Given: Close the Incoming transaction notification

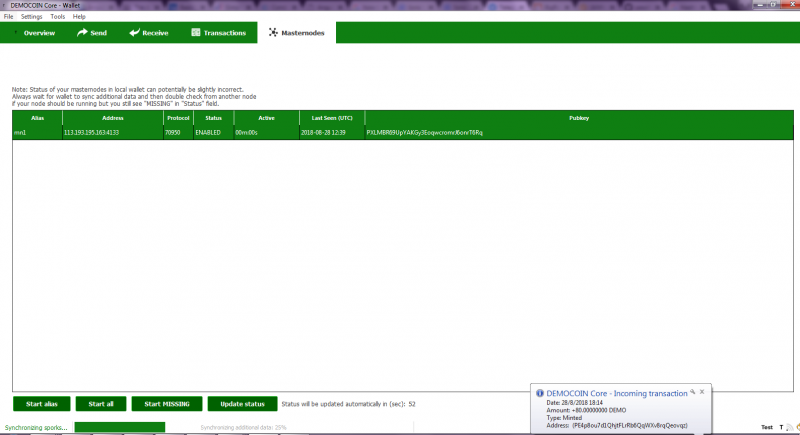Looking at the screenshot, I should click(702, 392).
